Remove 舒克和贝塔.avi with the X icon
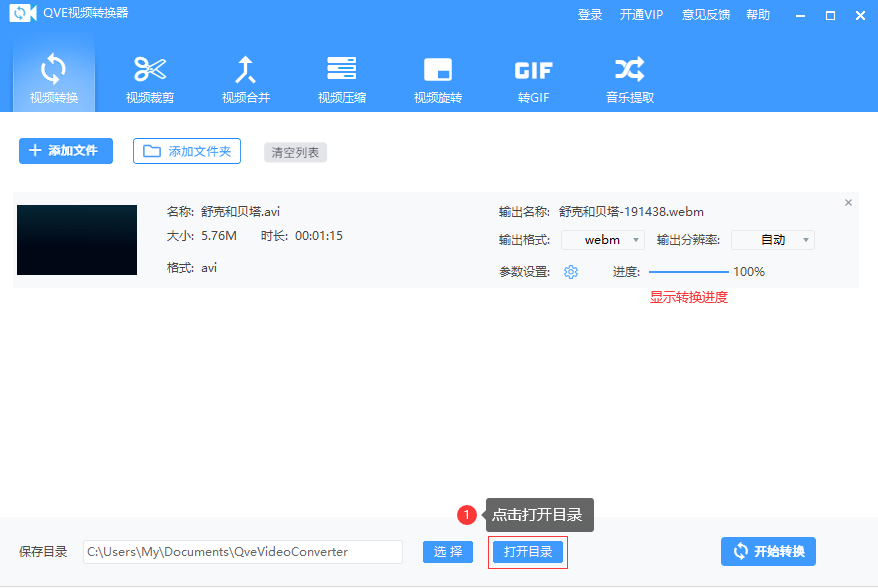The height and width of the screenshot is (588, 878). (x=848, y=203)
